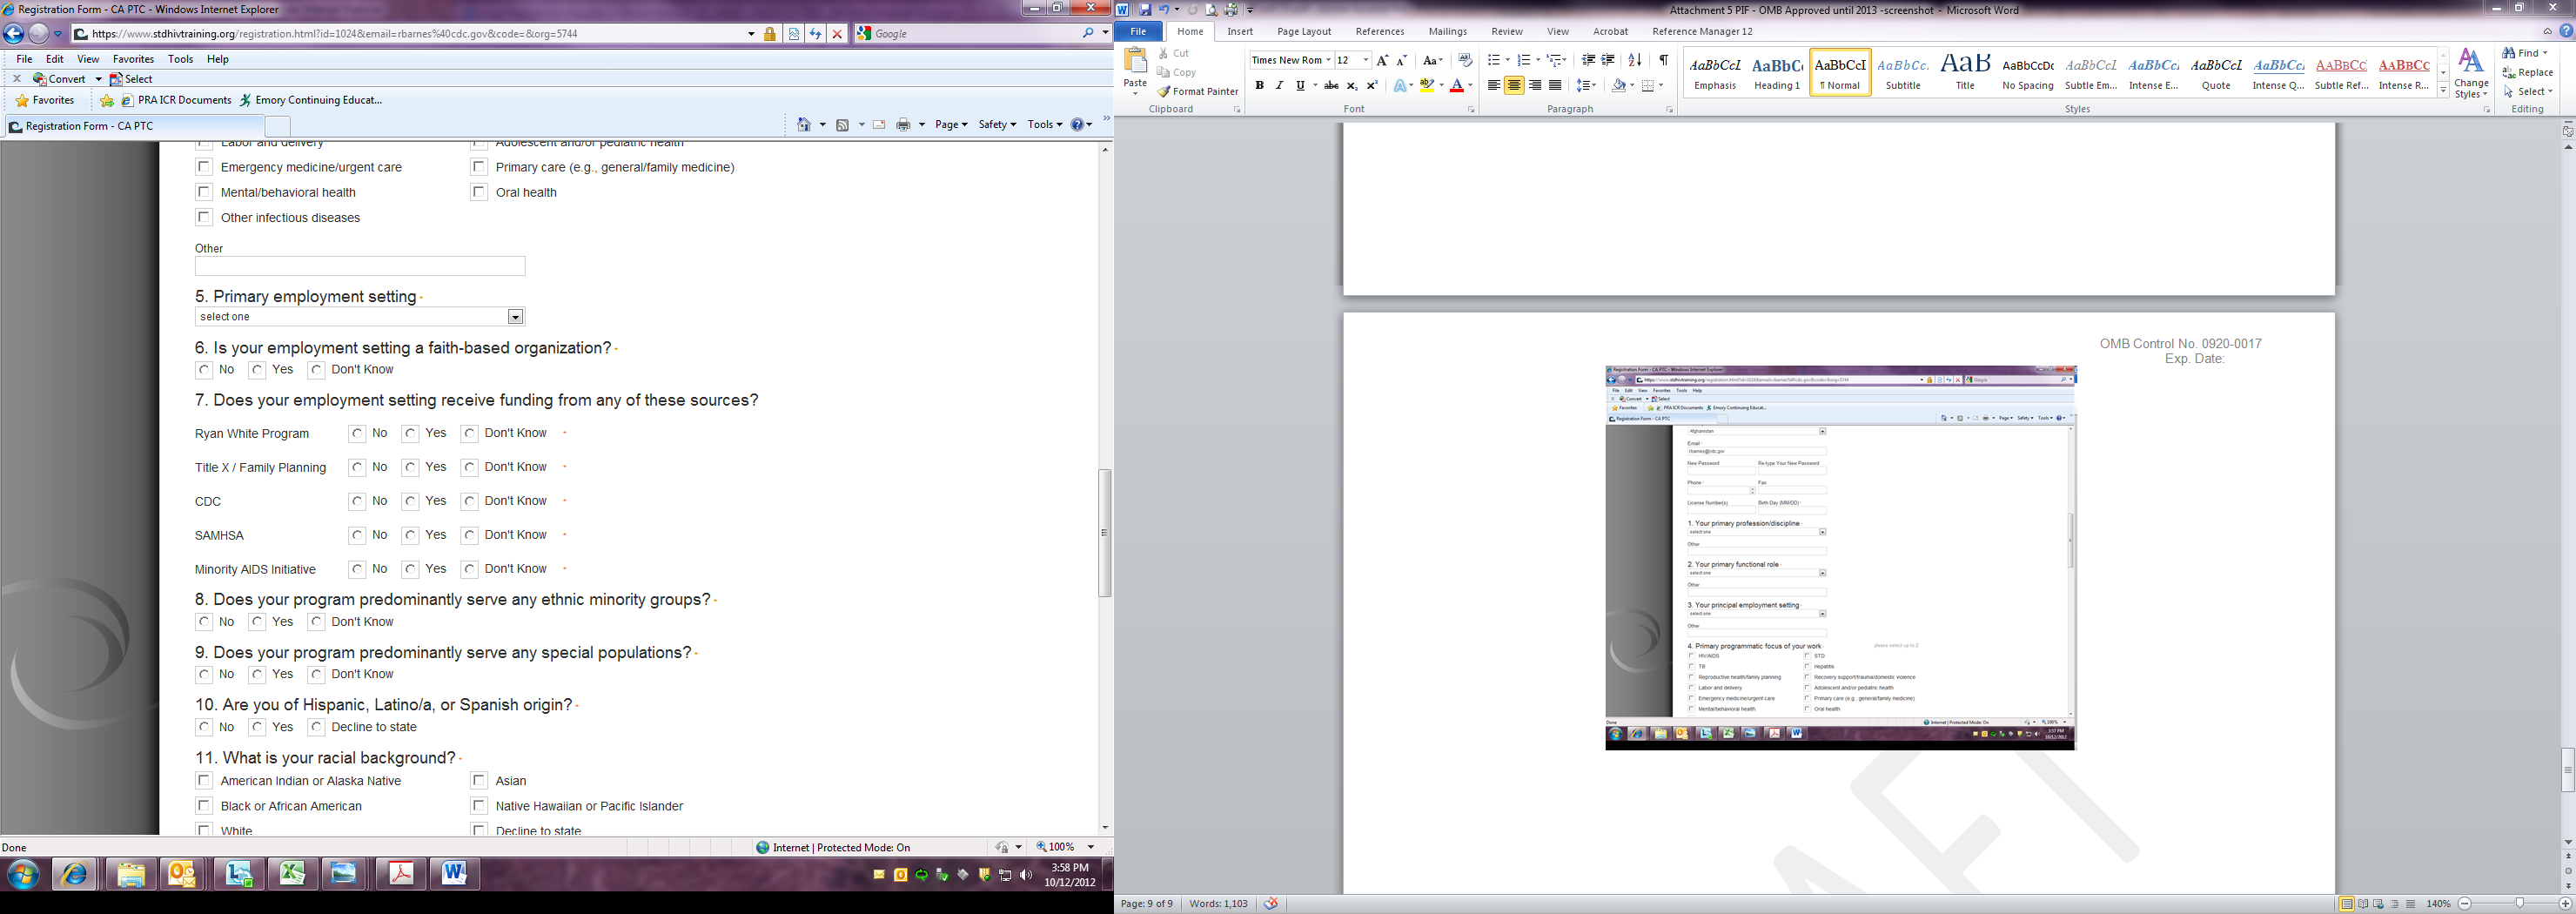Click the bullets list icon
Viewport: 2576px width, 914px height.
coord(1493,60)
